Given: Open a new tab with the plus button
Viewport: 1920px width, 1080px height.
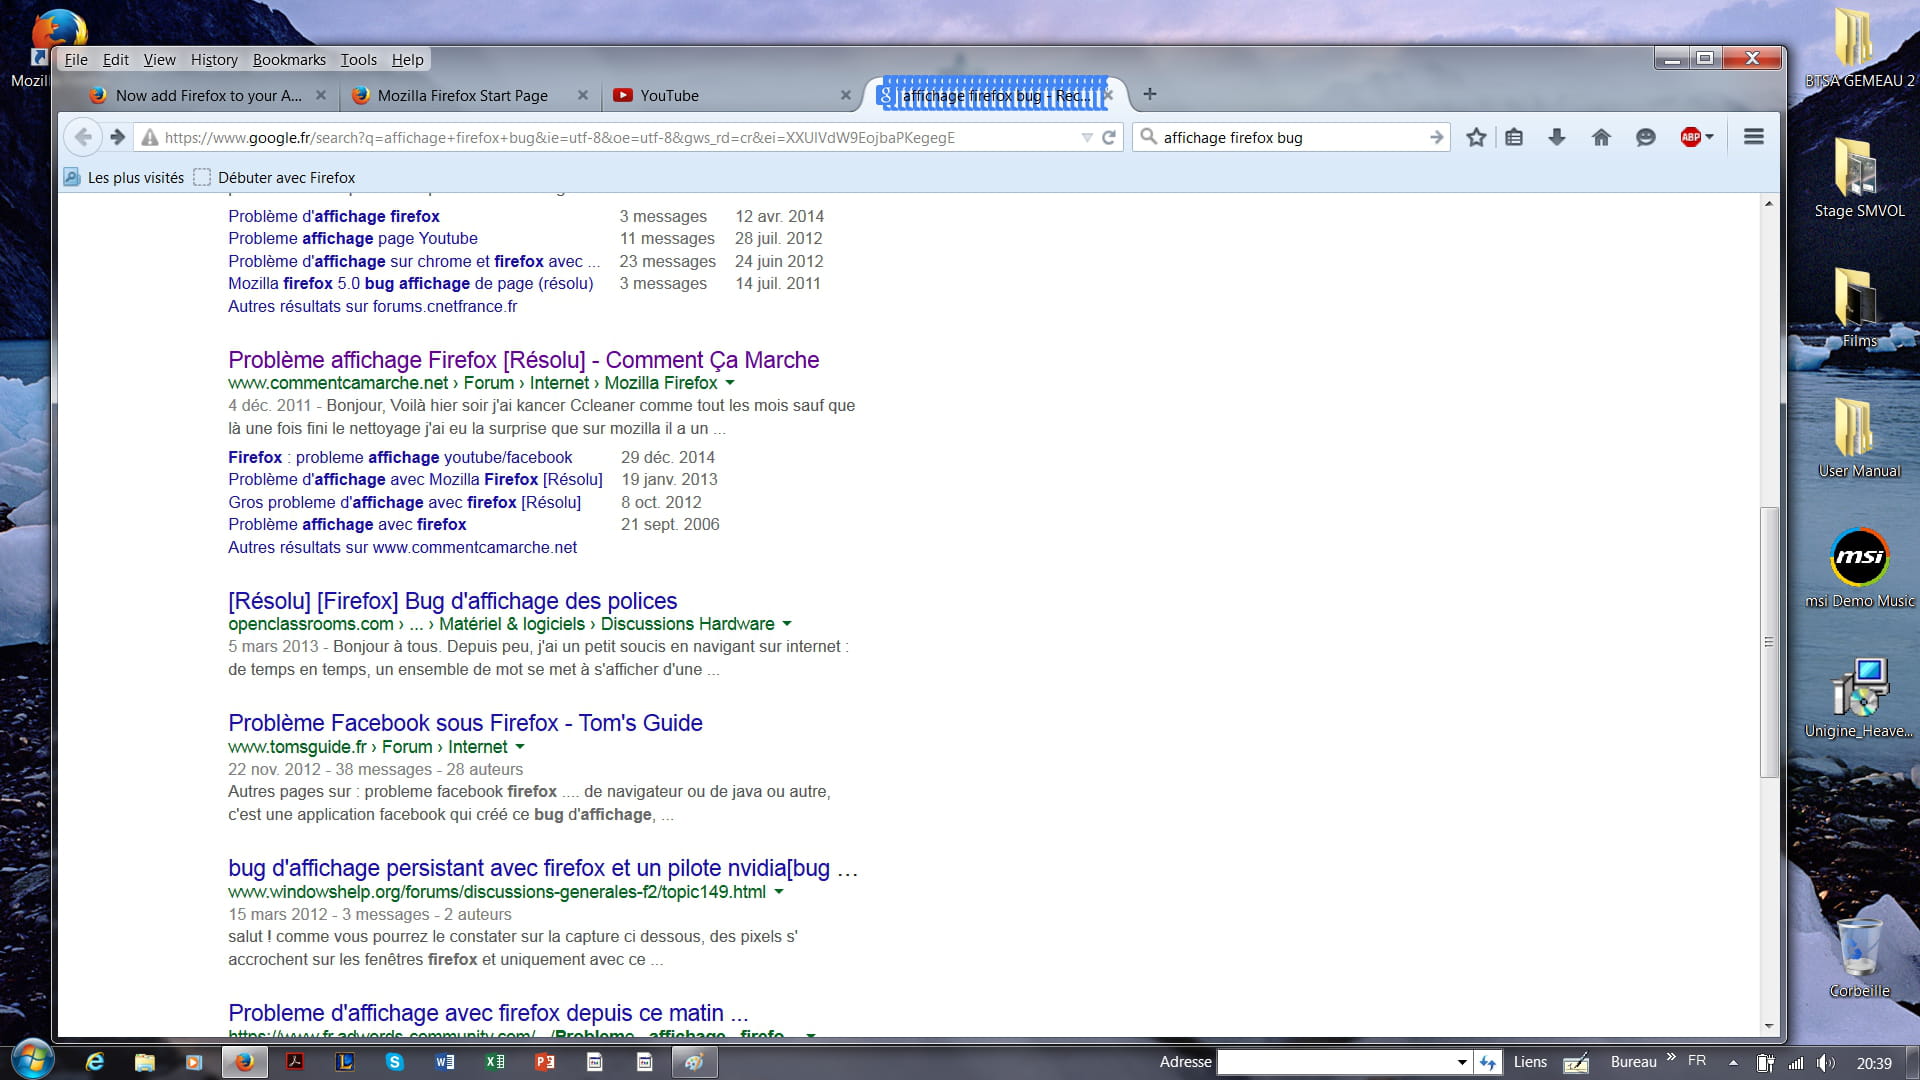Looking at the screenshot, I should 1150,94.
